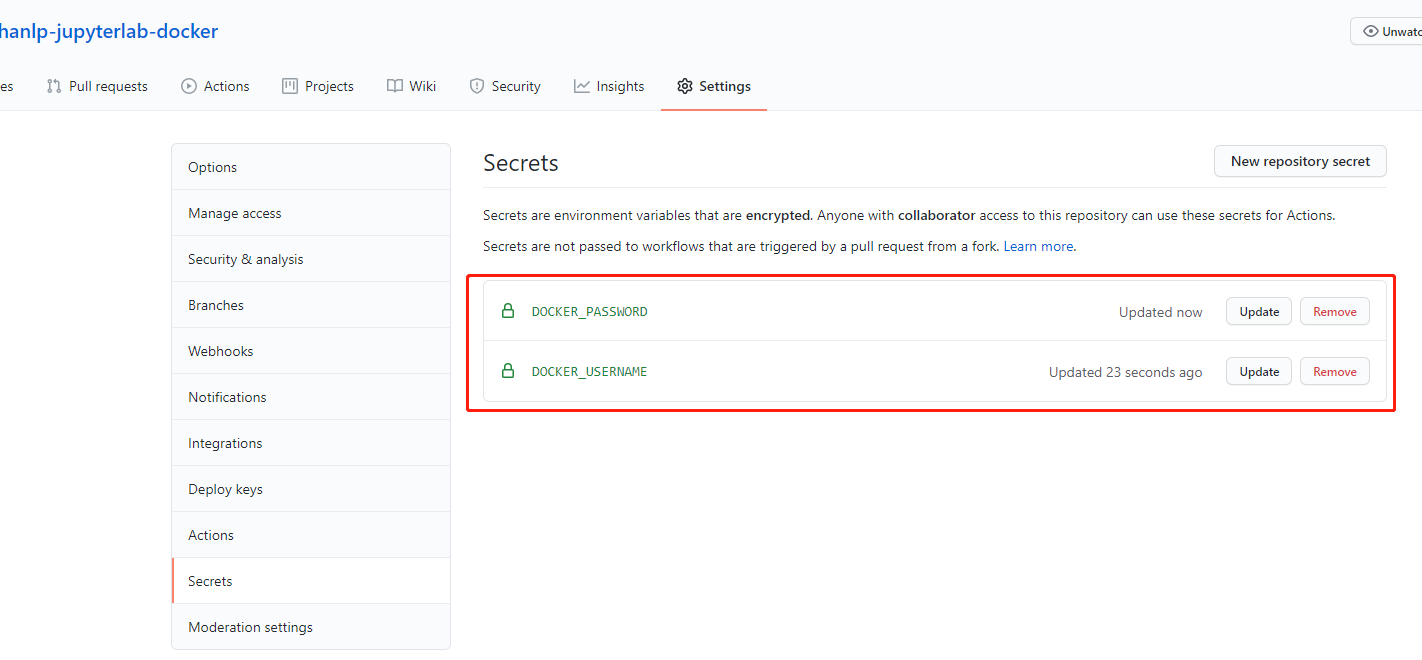Viewport: 1422px width, 660px height.
Task: Update the DOCKER_USERNAME secret
Action: 1259,371
